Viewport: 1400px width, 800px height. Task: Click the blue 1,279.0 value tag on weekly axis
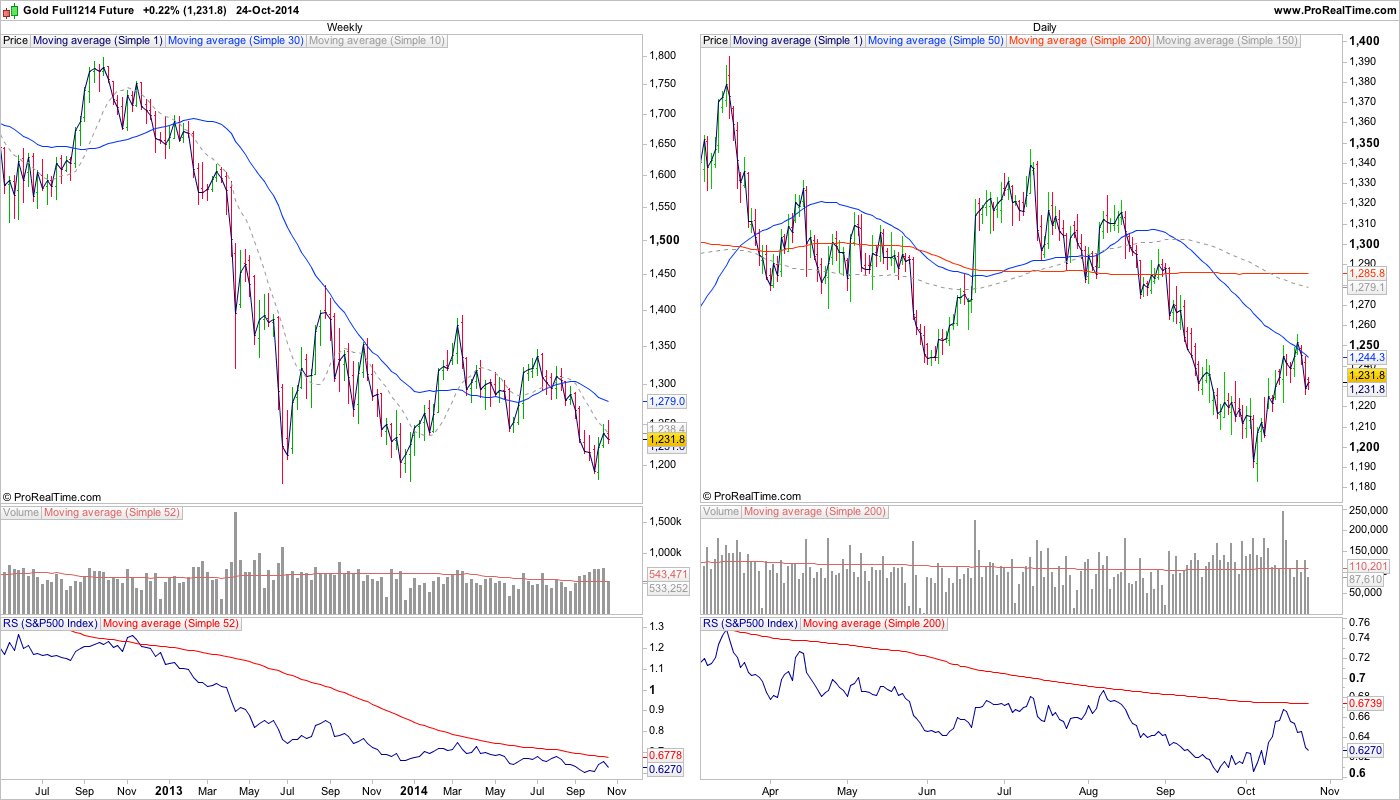click(x=666, y=401)
